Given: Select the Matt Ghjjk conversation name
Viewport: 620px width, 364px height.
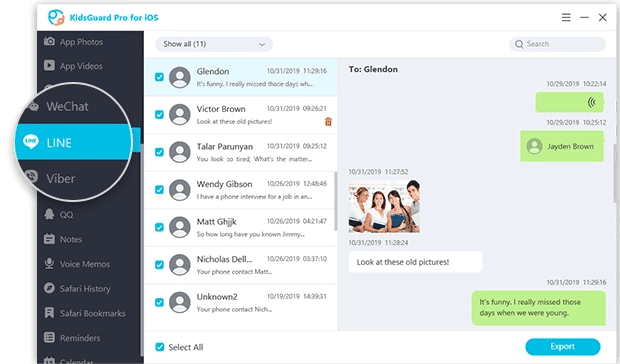Looking at the screenshot, I should pos(216,222).
